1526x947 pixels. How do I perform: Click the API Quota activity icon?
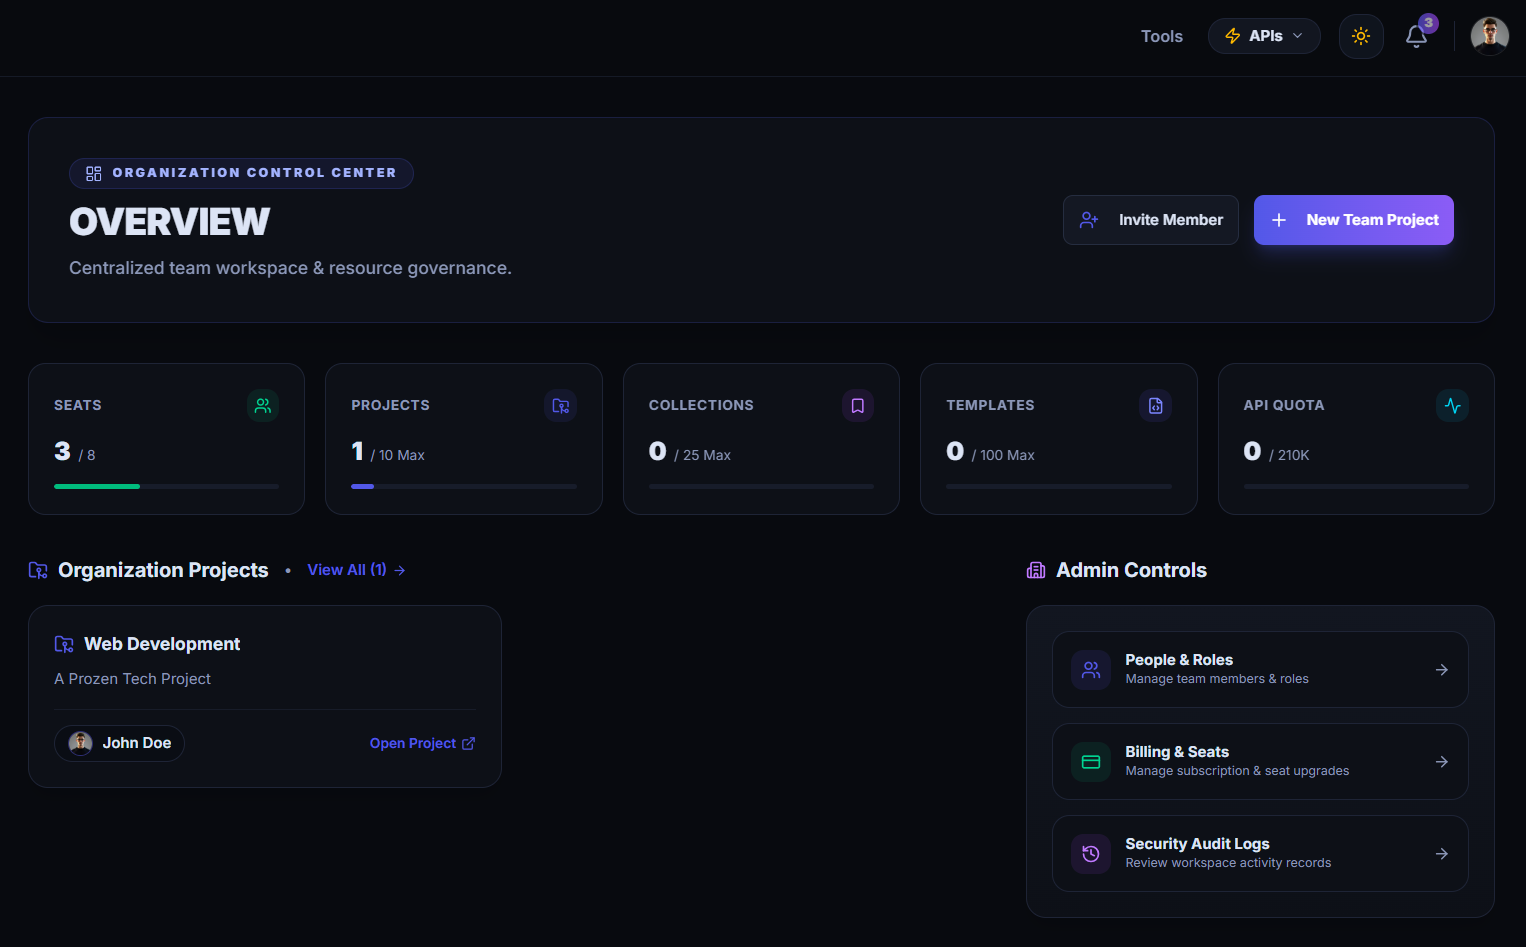1453,406
